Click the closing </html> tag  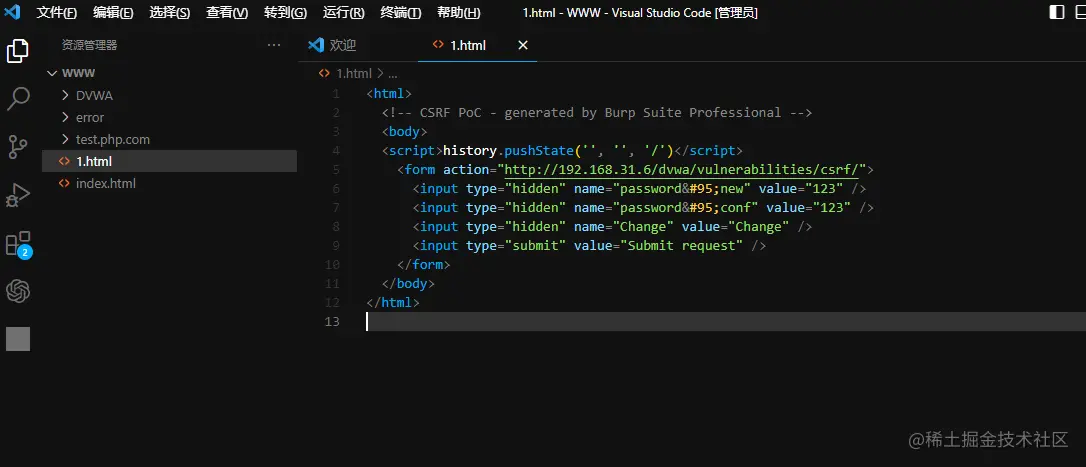pyautogui.click(x=393, y=302)
